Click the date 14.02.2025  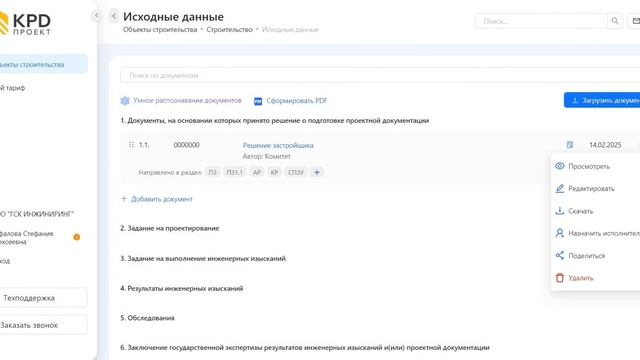click(605, 145)
